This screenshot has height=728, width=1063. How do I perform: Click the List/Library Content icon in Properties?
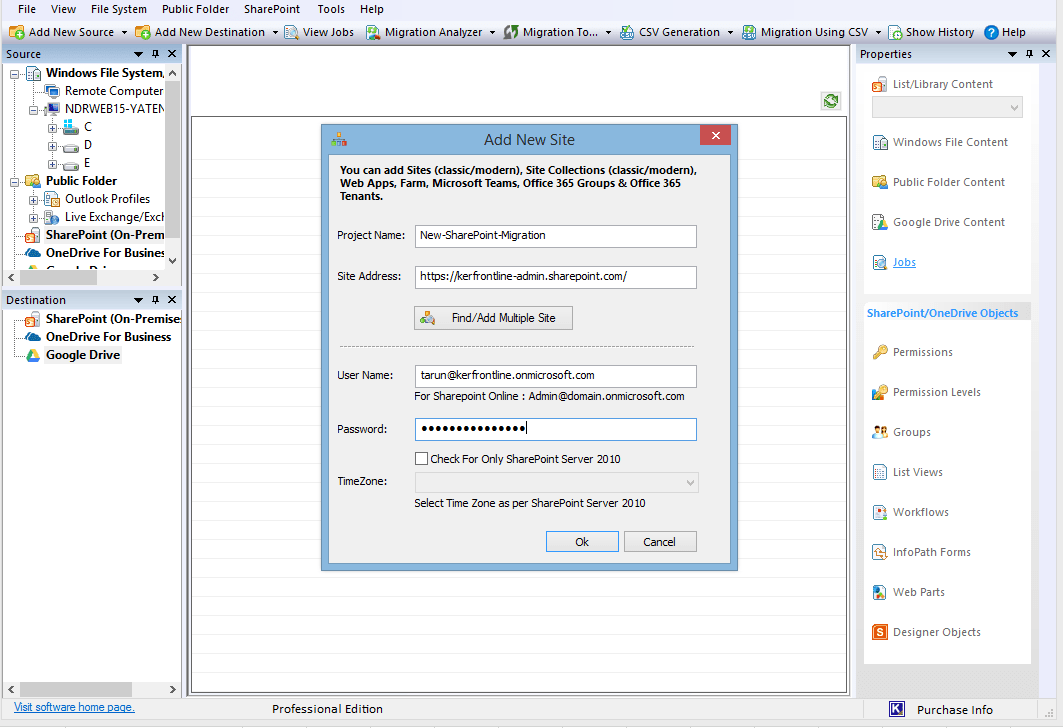(x=879, y=84)
